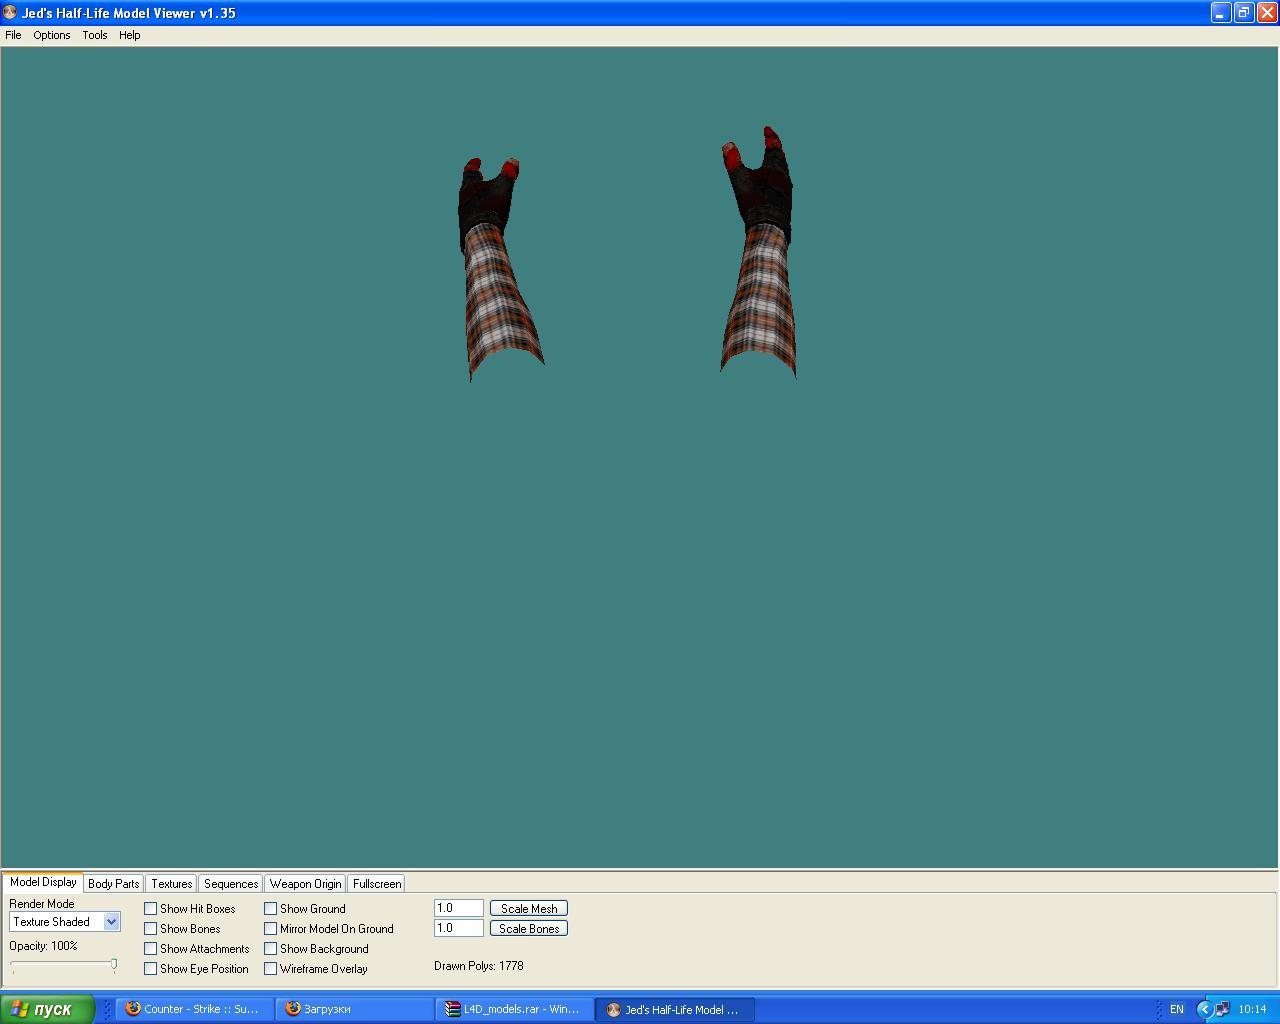Open the Windows Start button
Image resolution: width=1280 pixels, height=1024 pixels.
[x=47, y=1009]
